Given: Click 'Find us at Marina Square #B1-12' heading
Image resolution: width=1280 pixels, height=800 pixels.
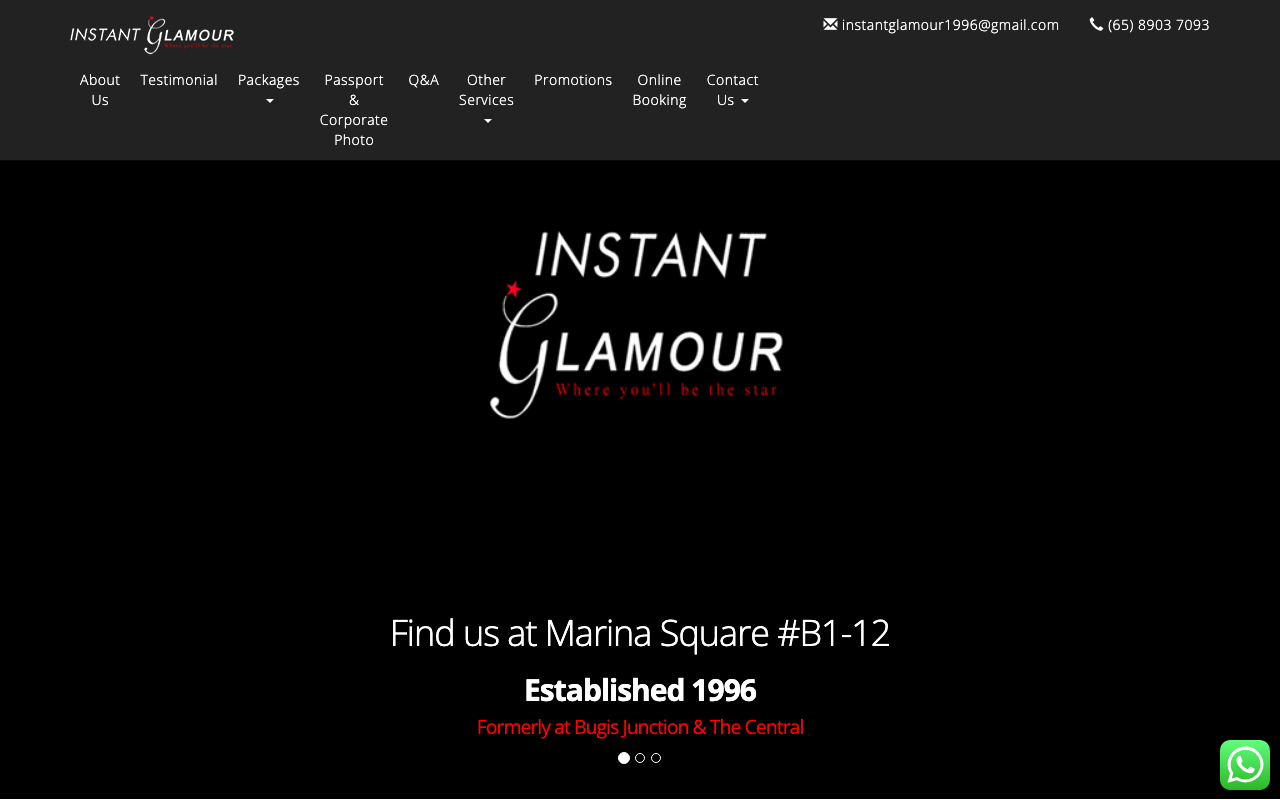Looking at the screenshot, I should (x=640, y=633).
